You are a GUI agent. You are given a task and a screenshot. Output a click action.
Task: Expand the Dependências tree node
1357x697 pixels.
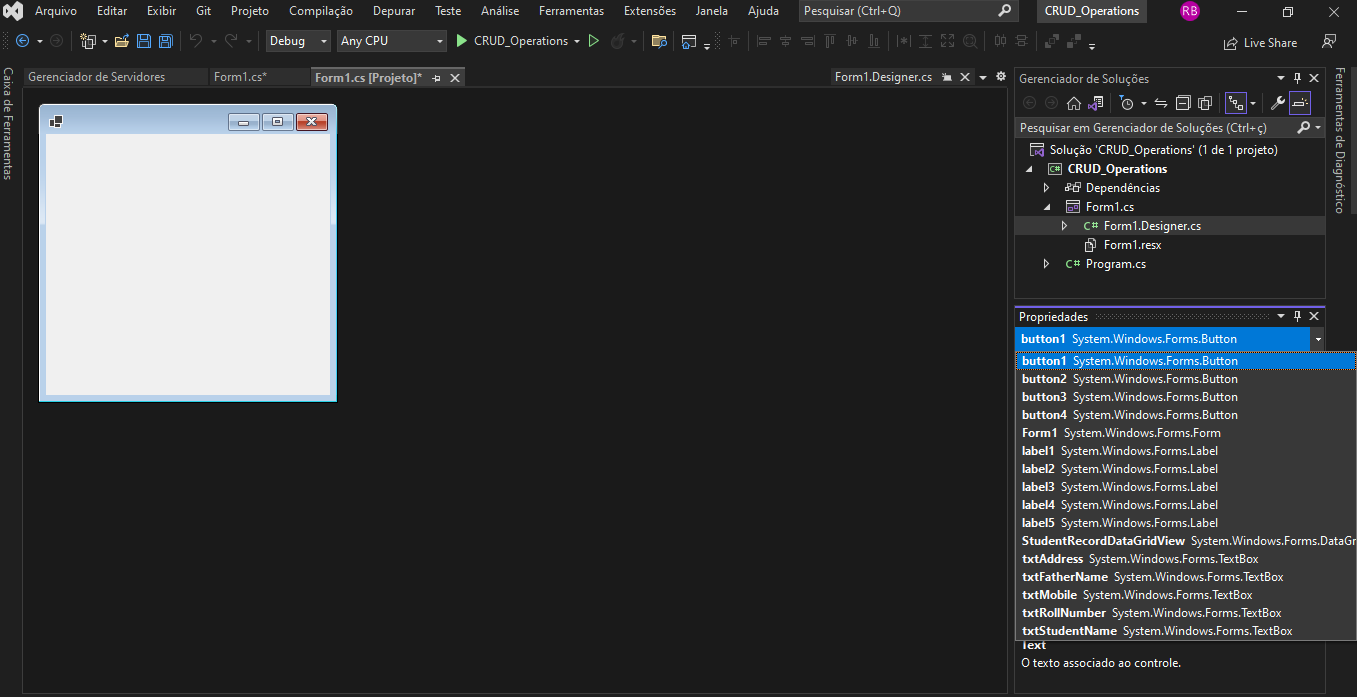click(1047, 188)
